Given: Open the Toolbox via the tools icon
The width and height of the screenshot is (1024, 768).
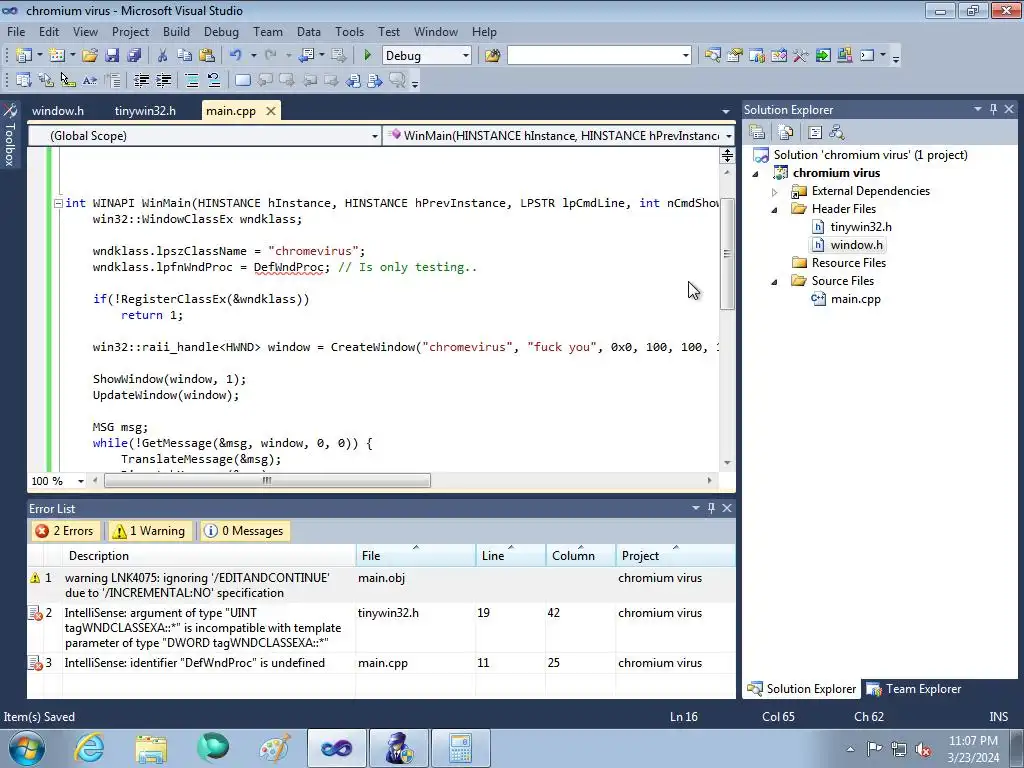Looking at the screenshot, I should click(801, 56).
